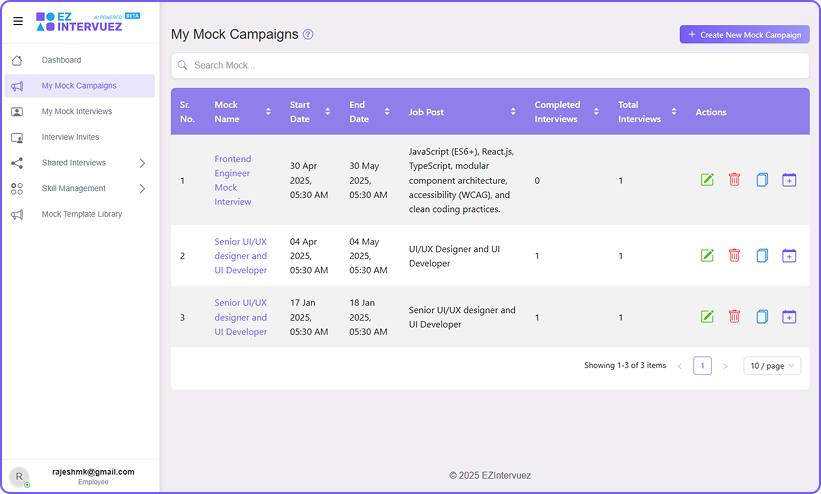Open Shared Interviews menu item
The image size is (821, 494).
click(x=80, y=163)
